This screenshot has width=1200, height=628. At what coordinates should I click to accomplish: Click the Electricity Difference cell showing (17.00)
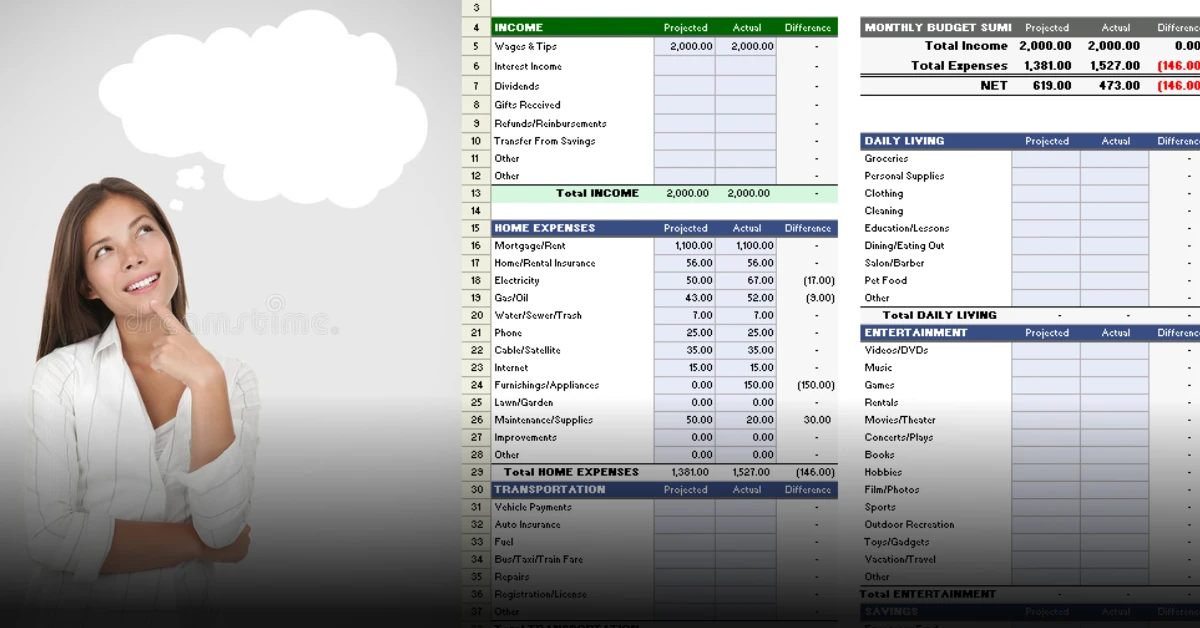click(x=807, y=280)
